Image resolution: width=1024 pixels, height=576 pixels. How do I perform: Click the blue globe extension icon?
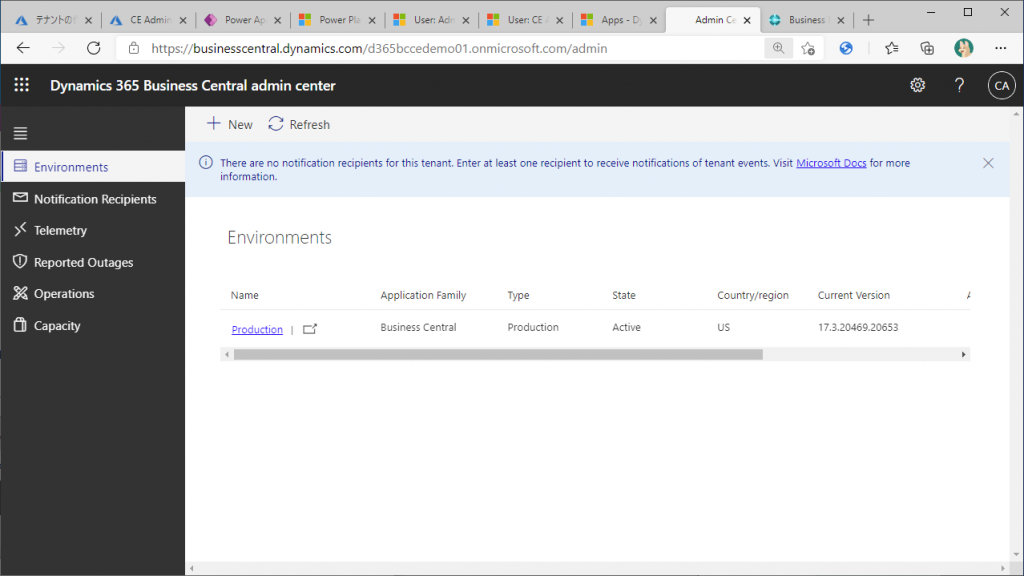(846, 48)
